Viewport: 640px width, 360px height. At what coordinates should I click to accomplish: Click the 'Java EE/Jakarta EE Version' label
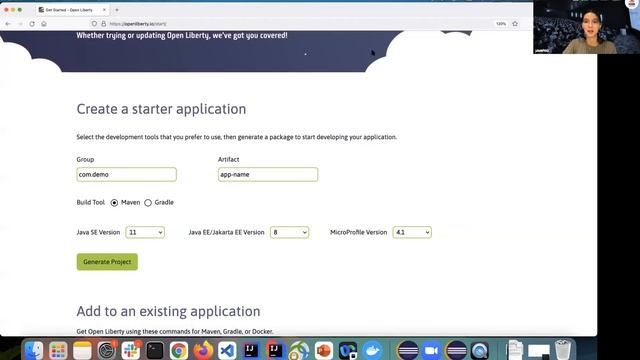227,232
